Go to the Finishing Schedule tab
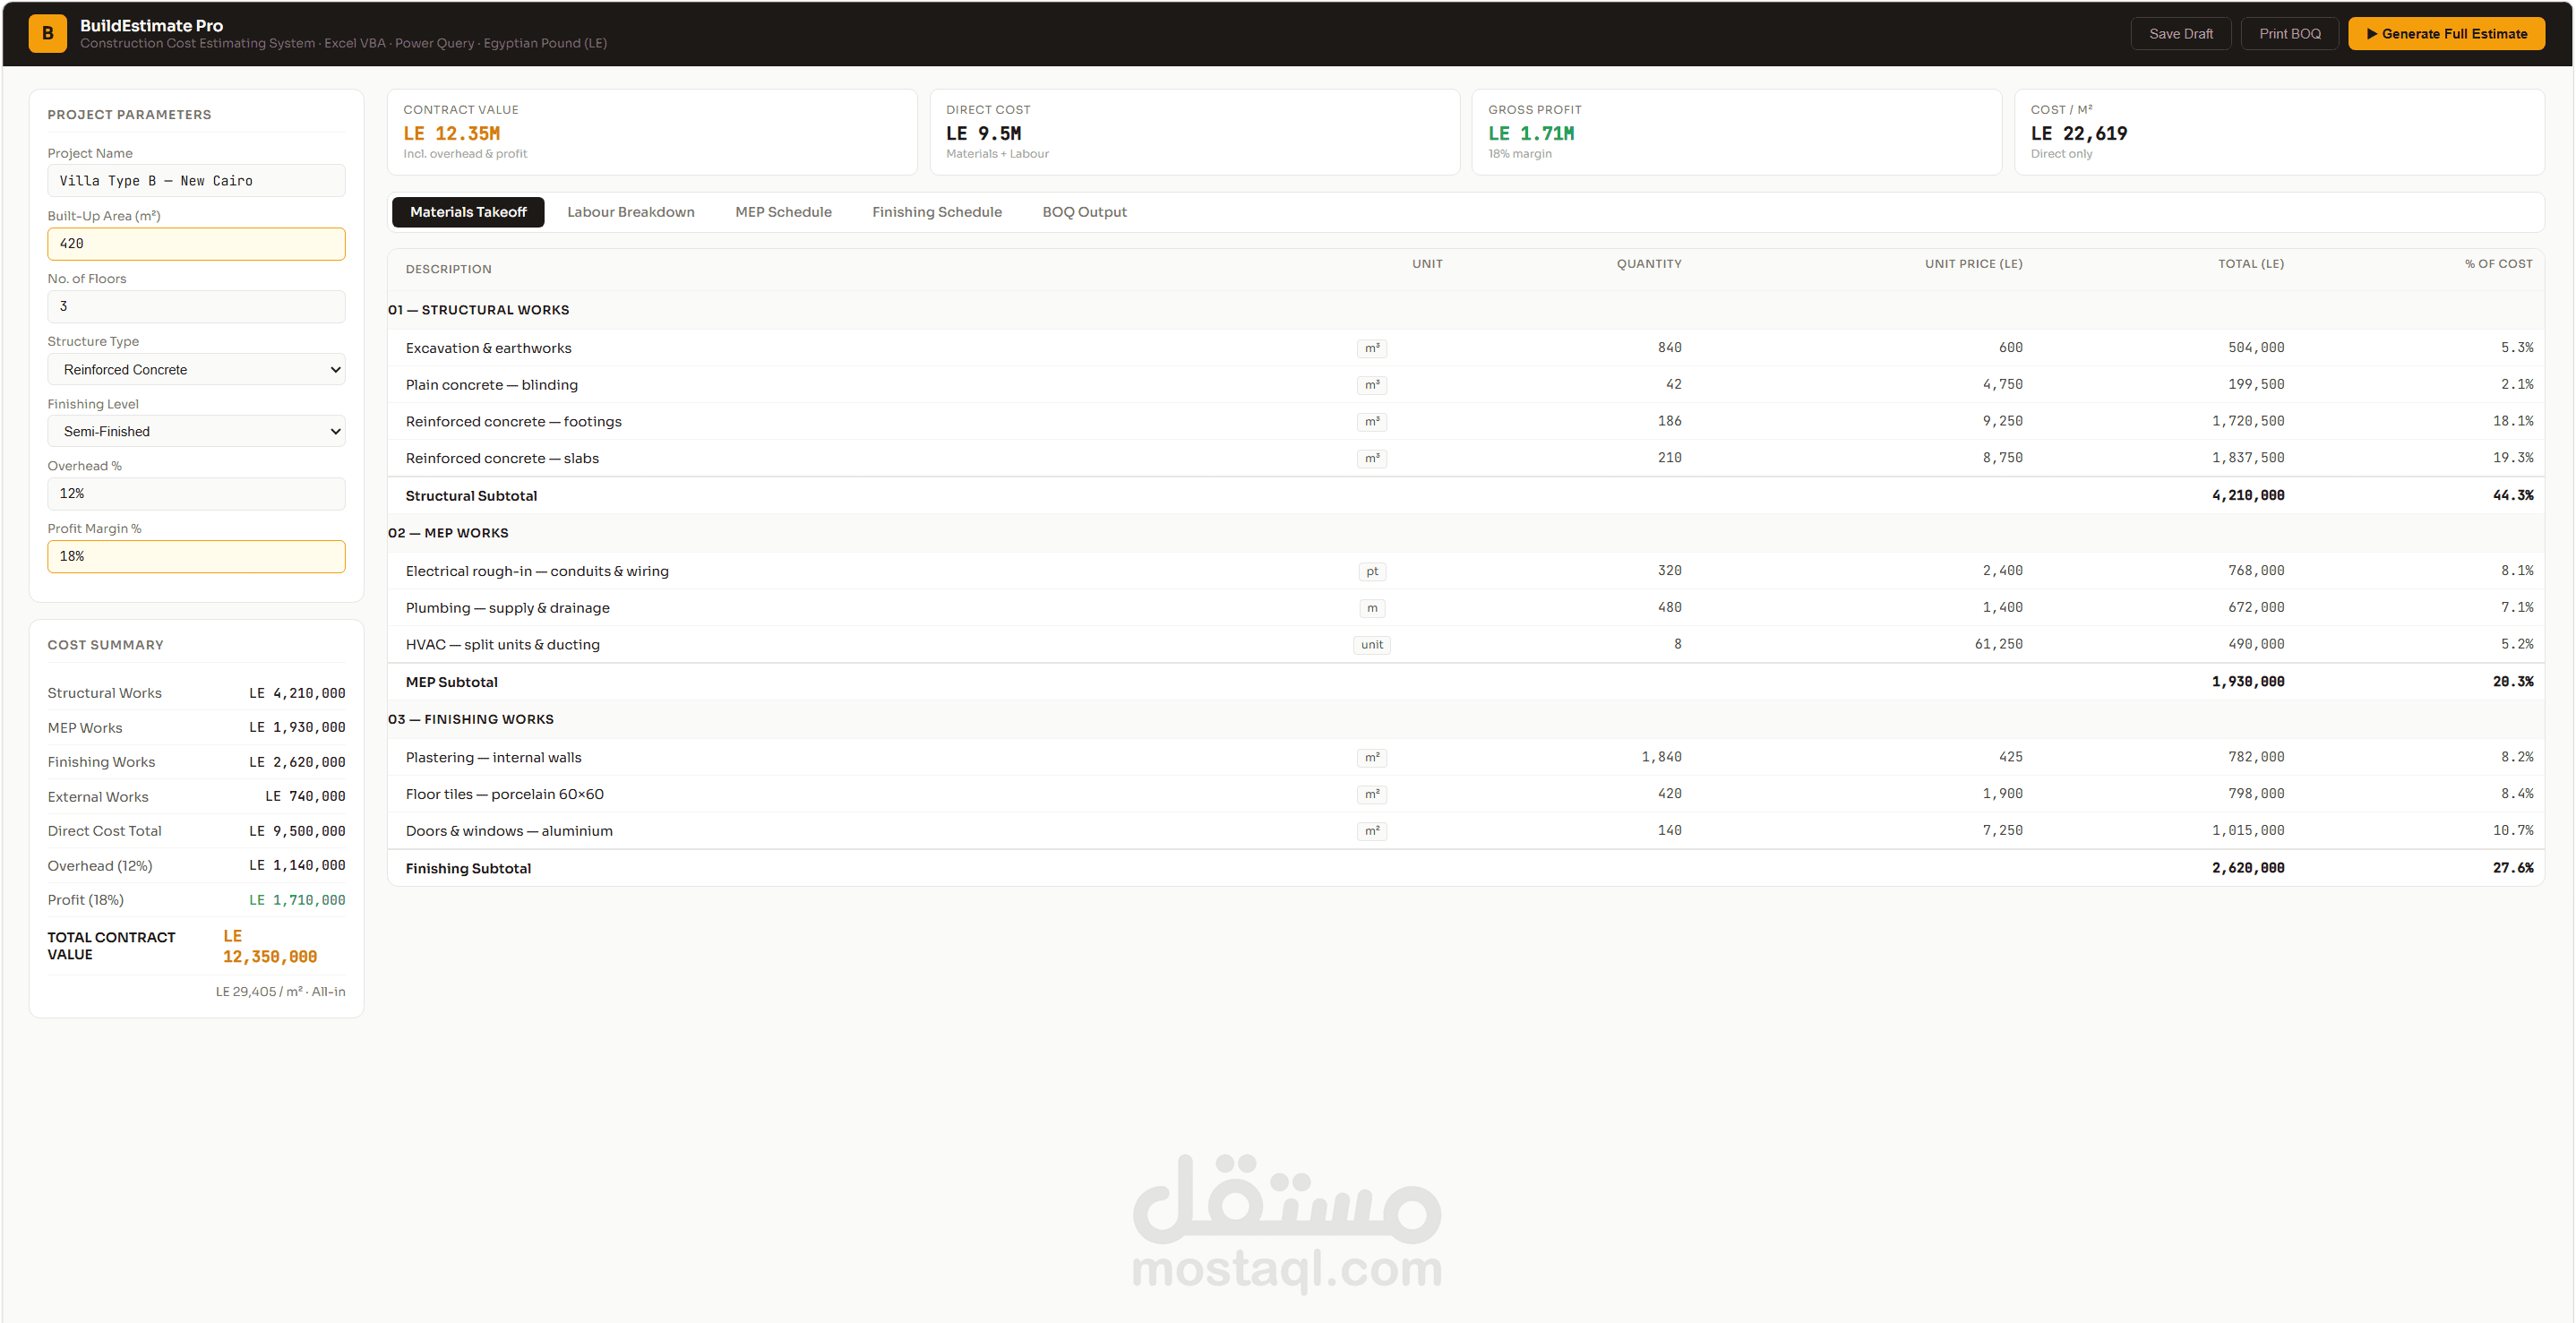The height and width of the screenshot is (1323, 2576). (x=936, y=212)
